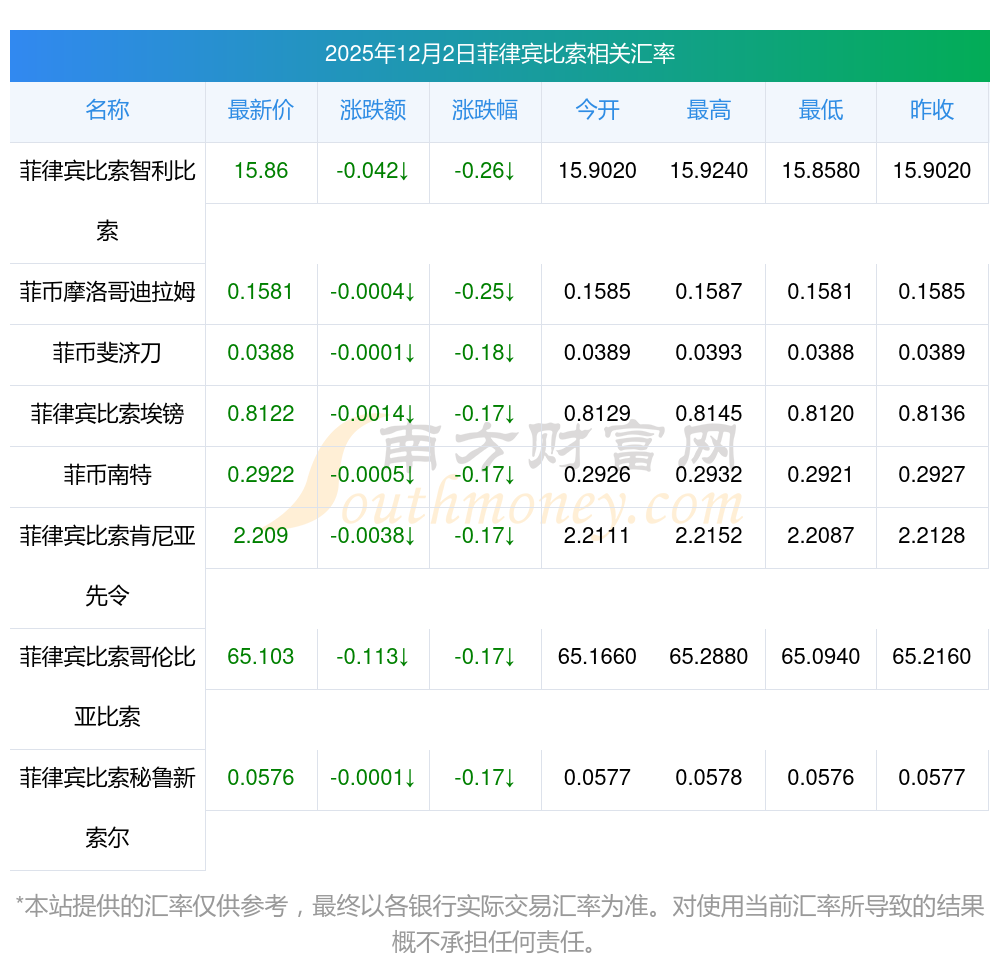
Task: Click the 15.86 latest price value
Action: [x=261, y=171]
